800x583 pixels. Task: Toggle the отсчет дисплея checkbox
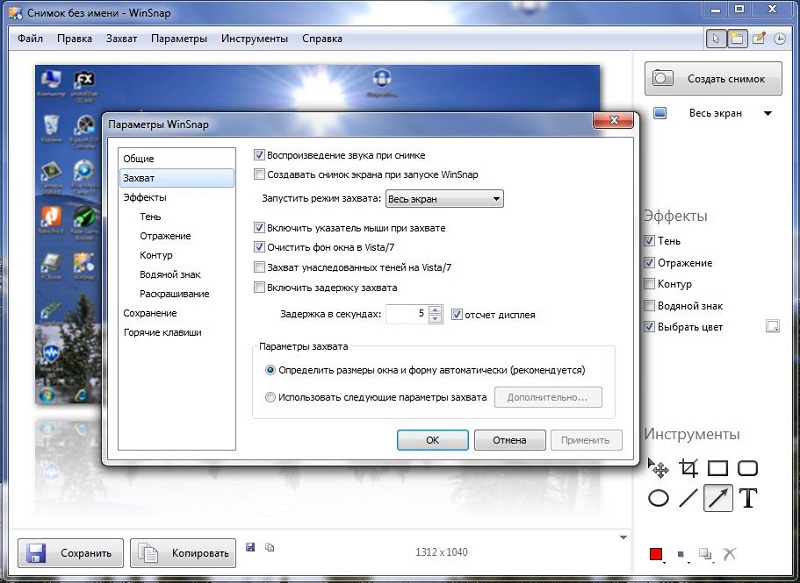(x=457, y=314)
